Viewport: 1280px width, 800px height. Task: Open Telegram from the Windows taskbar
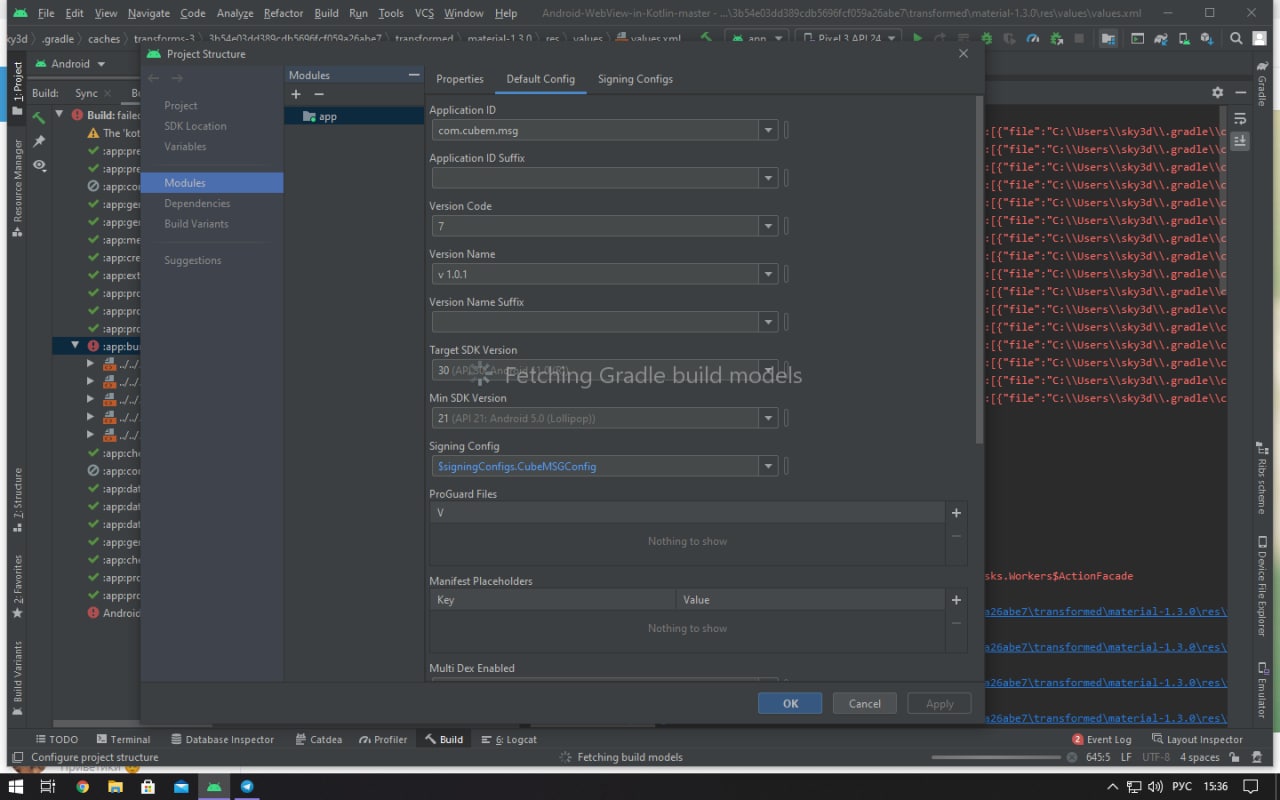point(246,786)
